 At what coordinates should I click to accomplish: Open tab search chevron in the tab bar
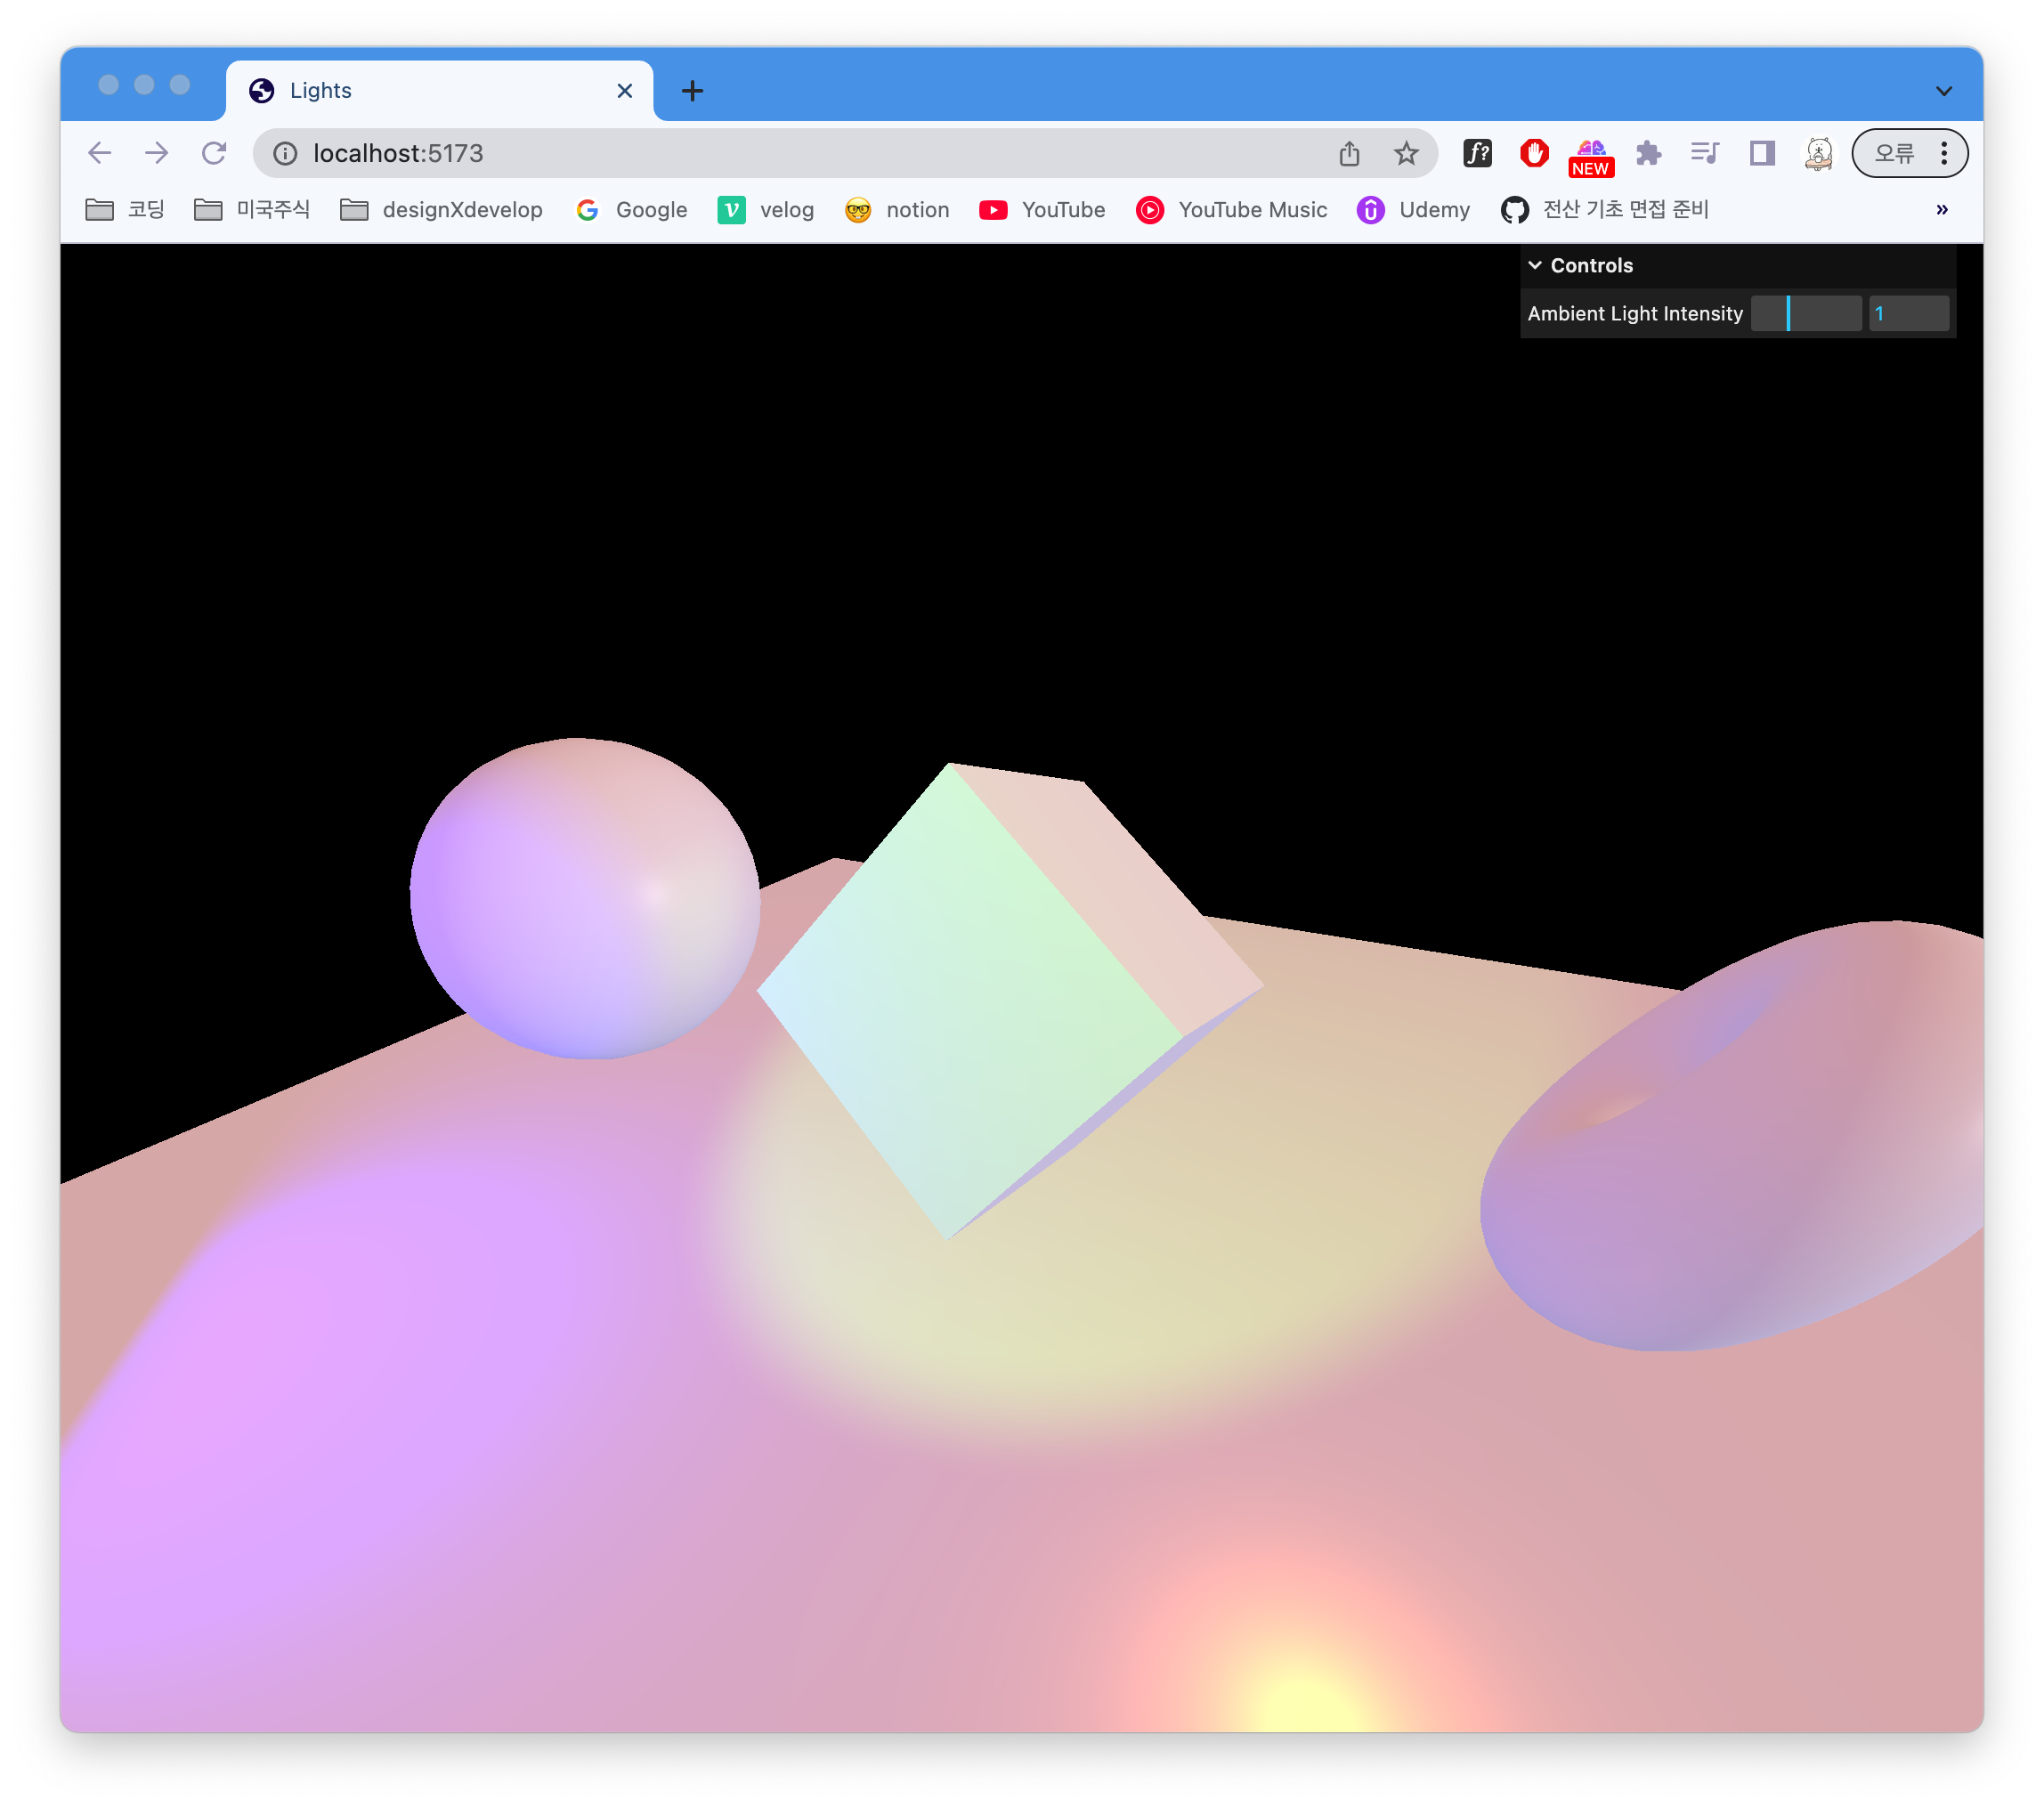coord(1943,91)
